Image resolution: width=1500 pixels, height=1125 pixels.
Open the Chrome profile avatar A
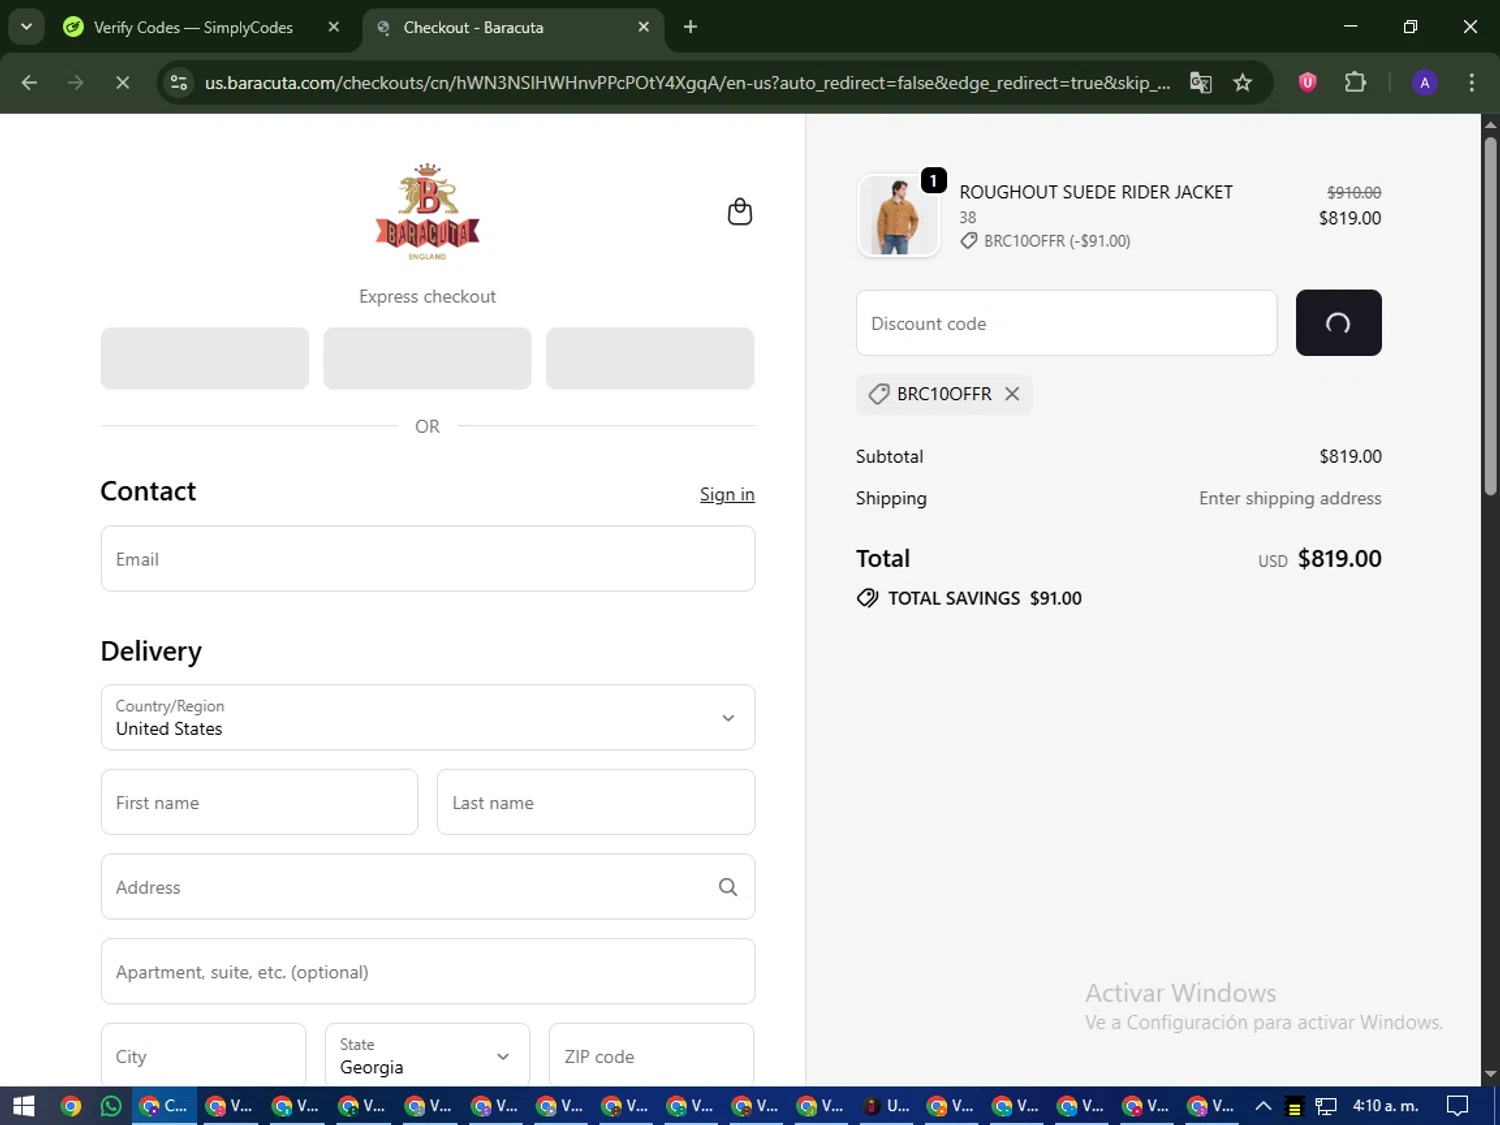pyautogui.click(x=1424, y=83)
